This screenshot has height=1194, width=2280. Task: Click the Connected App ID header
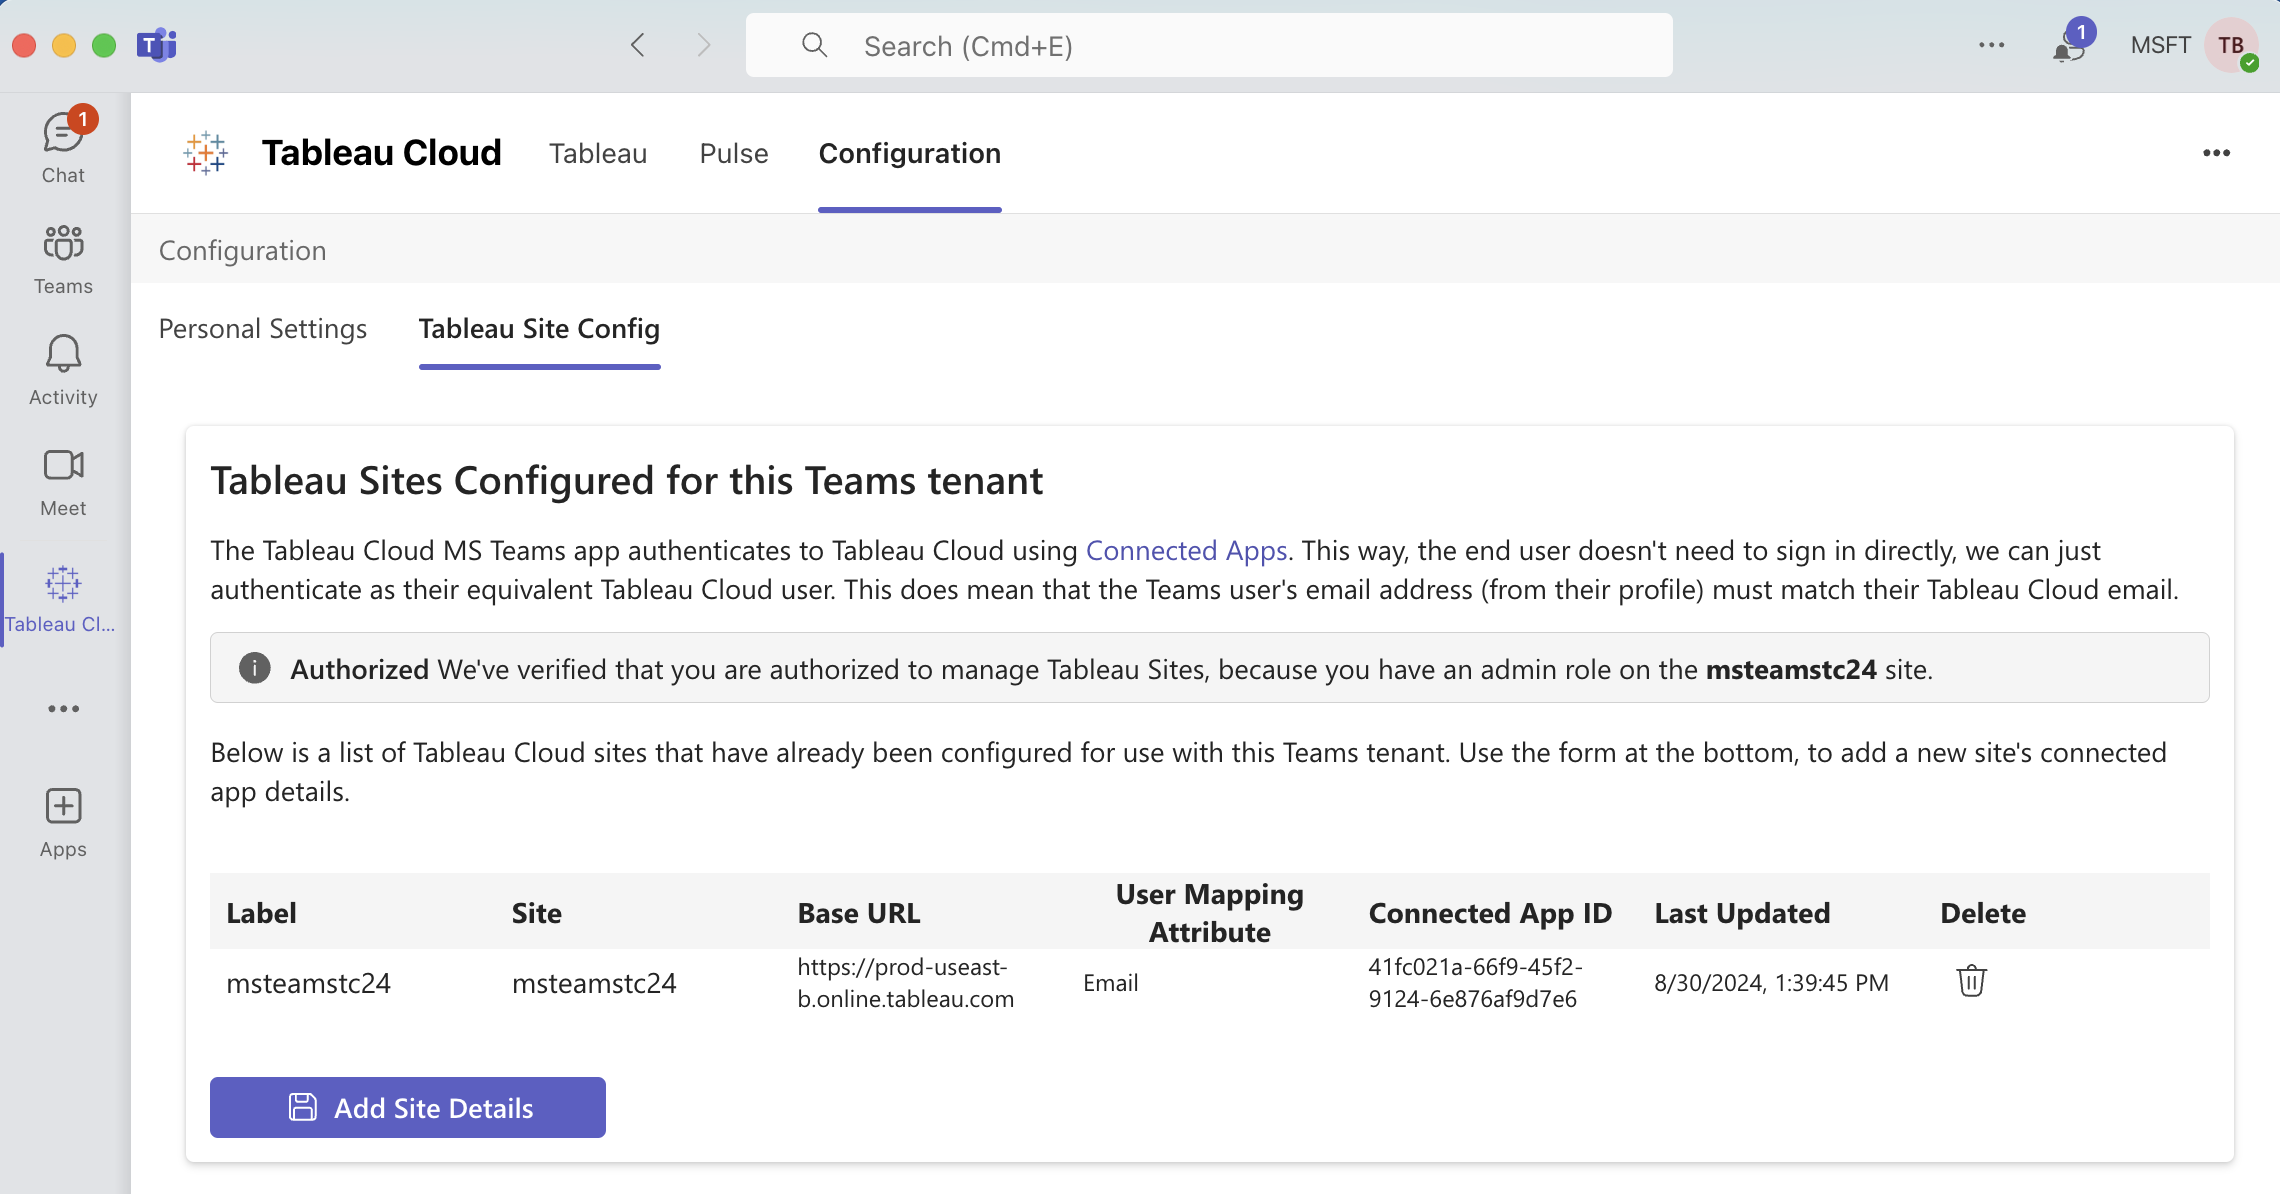(1490, 913)
